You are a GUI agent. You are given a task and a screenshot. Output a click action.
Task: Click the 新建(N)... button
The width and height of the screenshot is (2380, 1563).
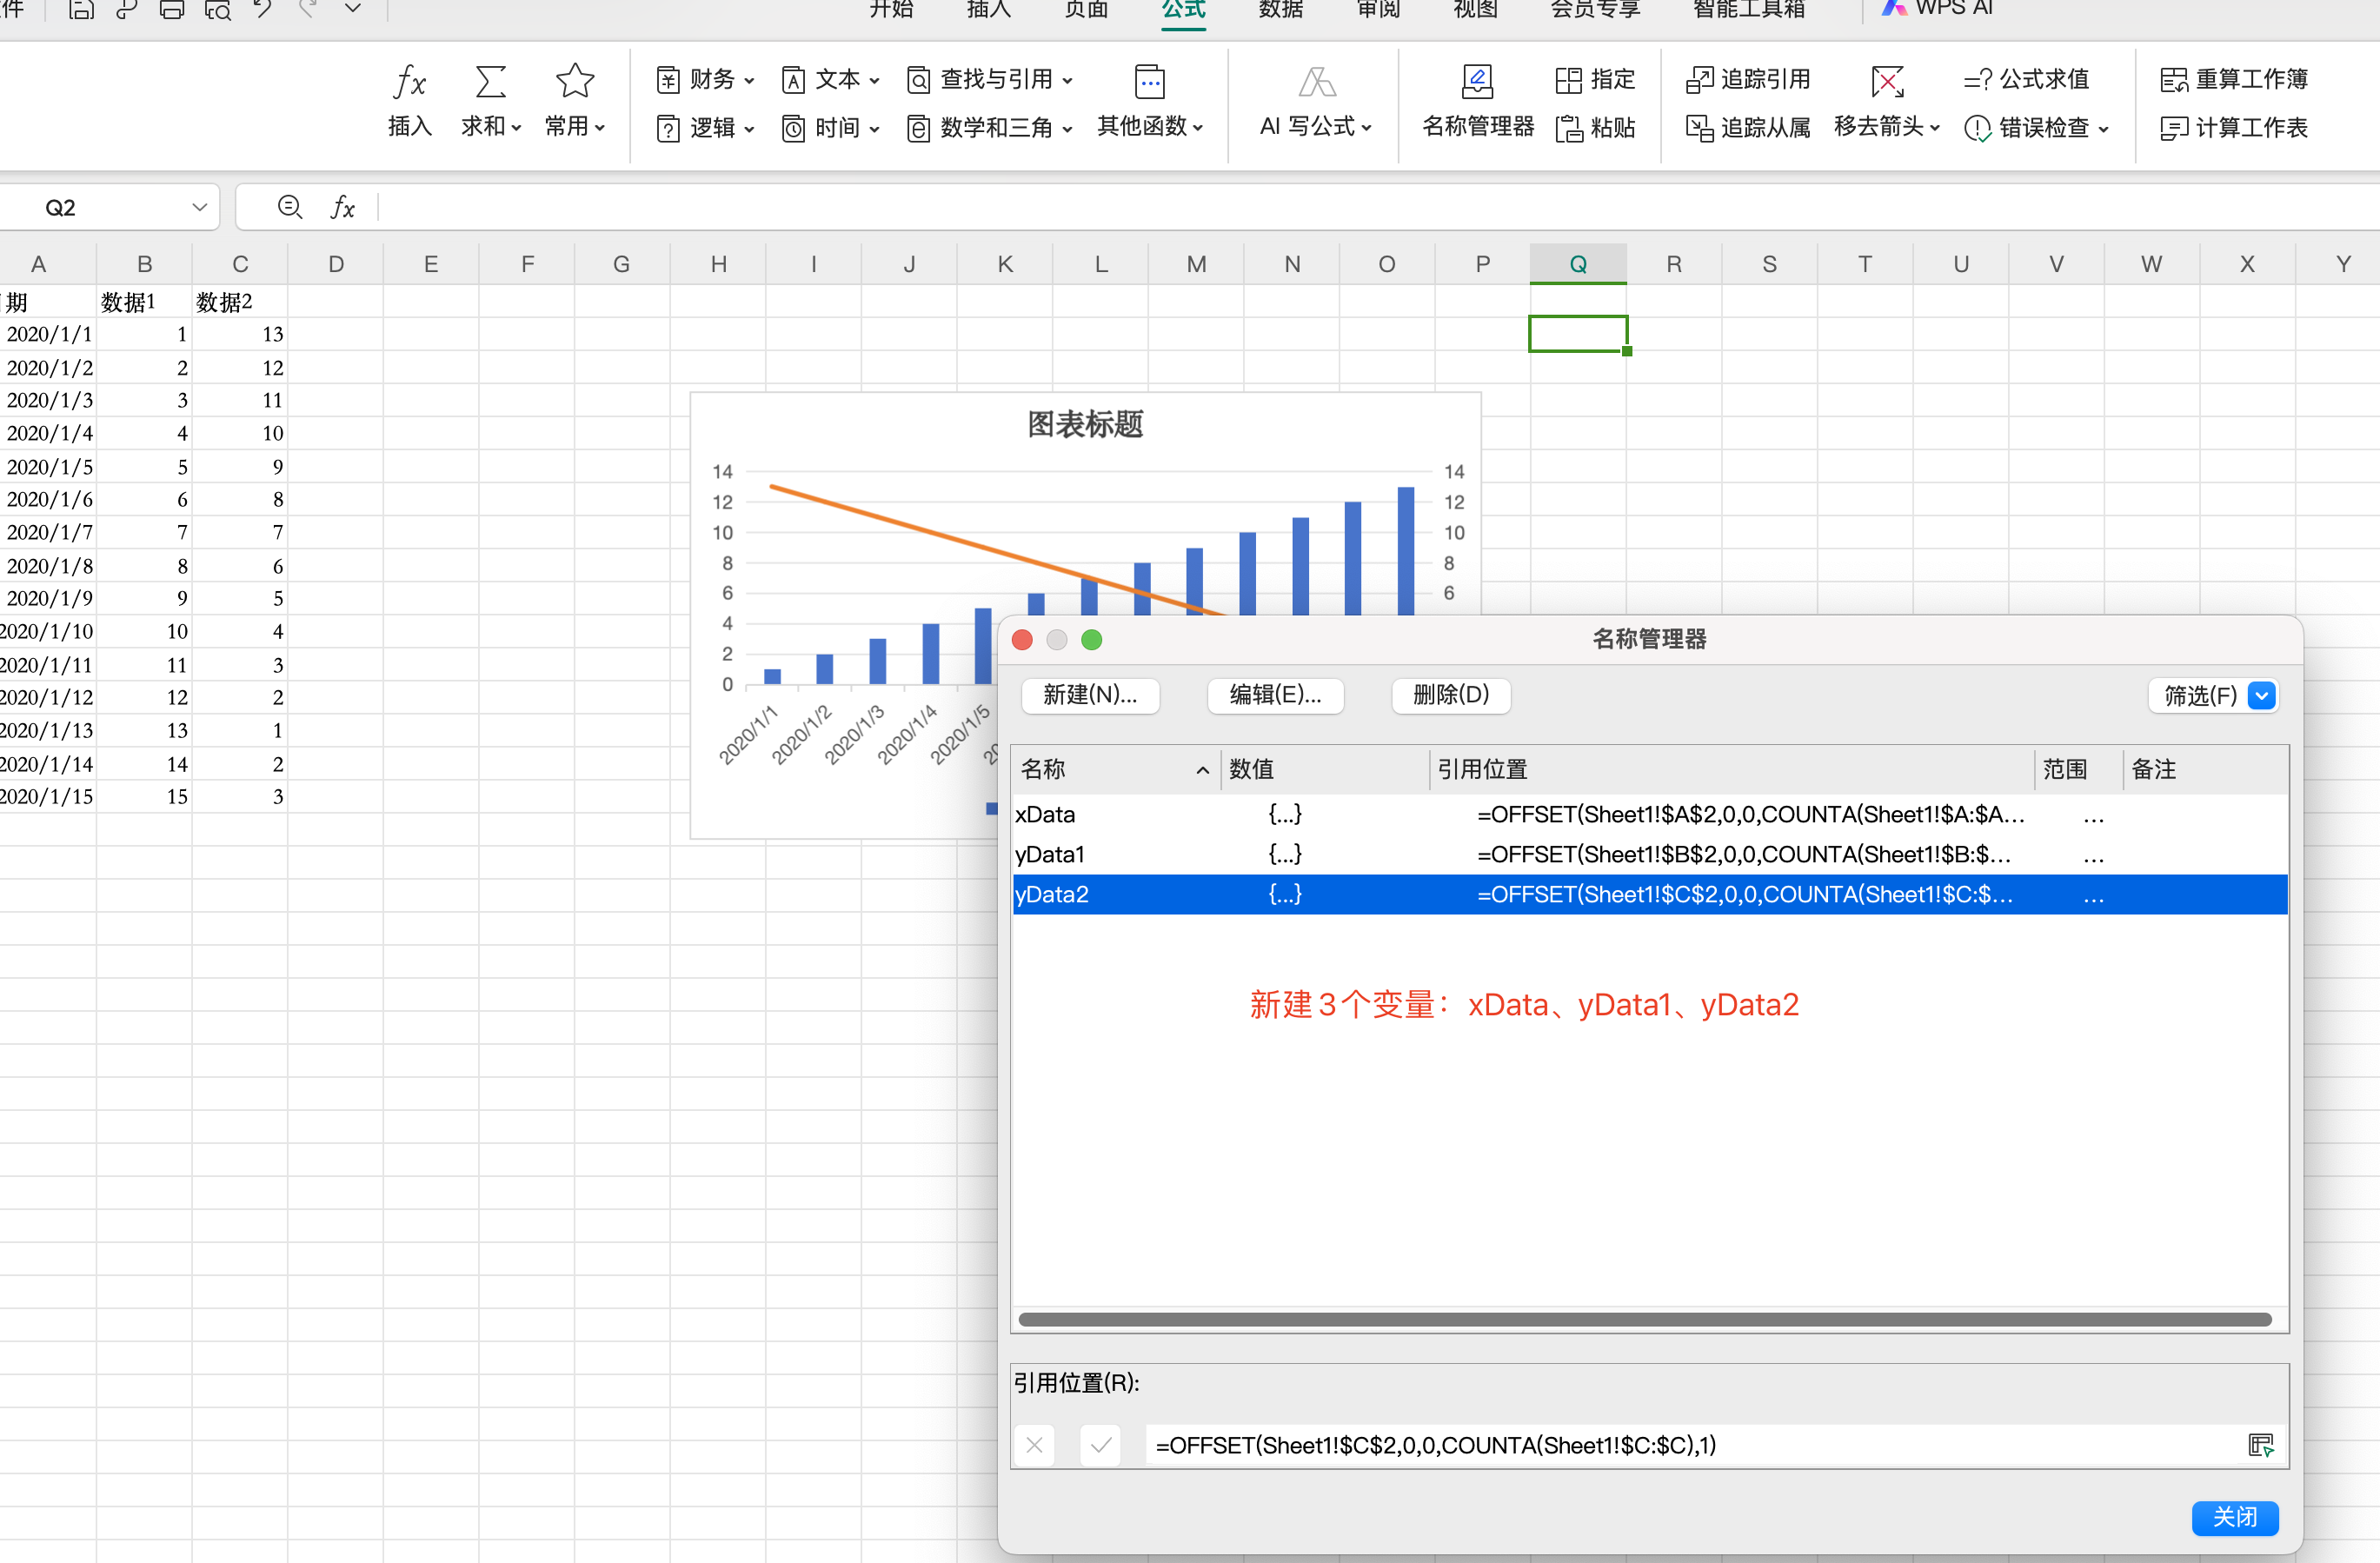click(1089, 695)
